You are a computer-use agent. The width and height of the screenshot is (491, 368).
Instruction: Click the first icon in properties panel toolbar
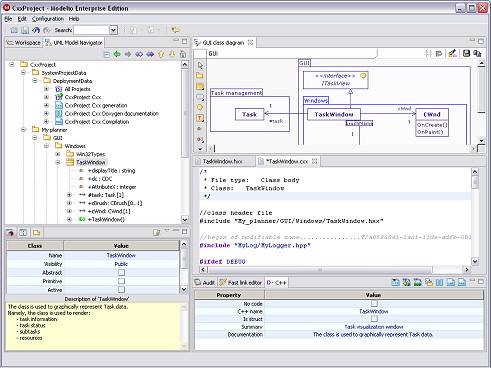click(x=10, y=232)
